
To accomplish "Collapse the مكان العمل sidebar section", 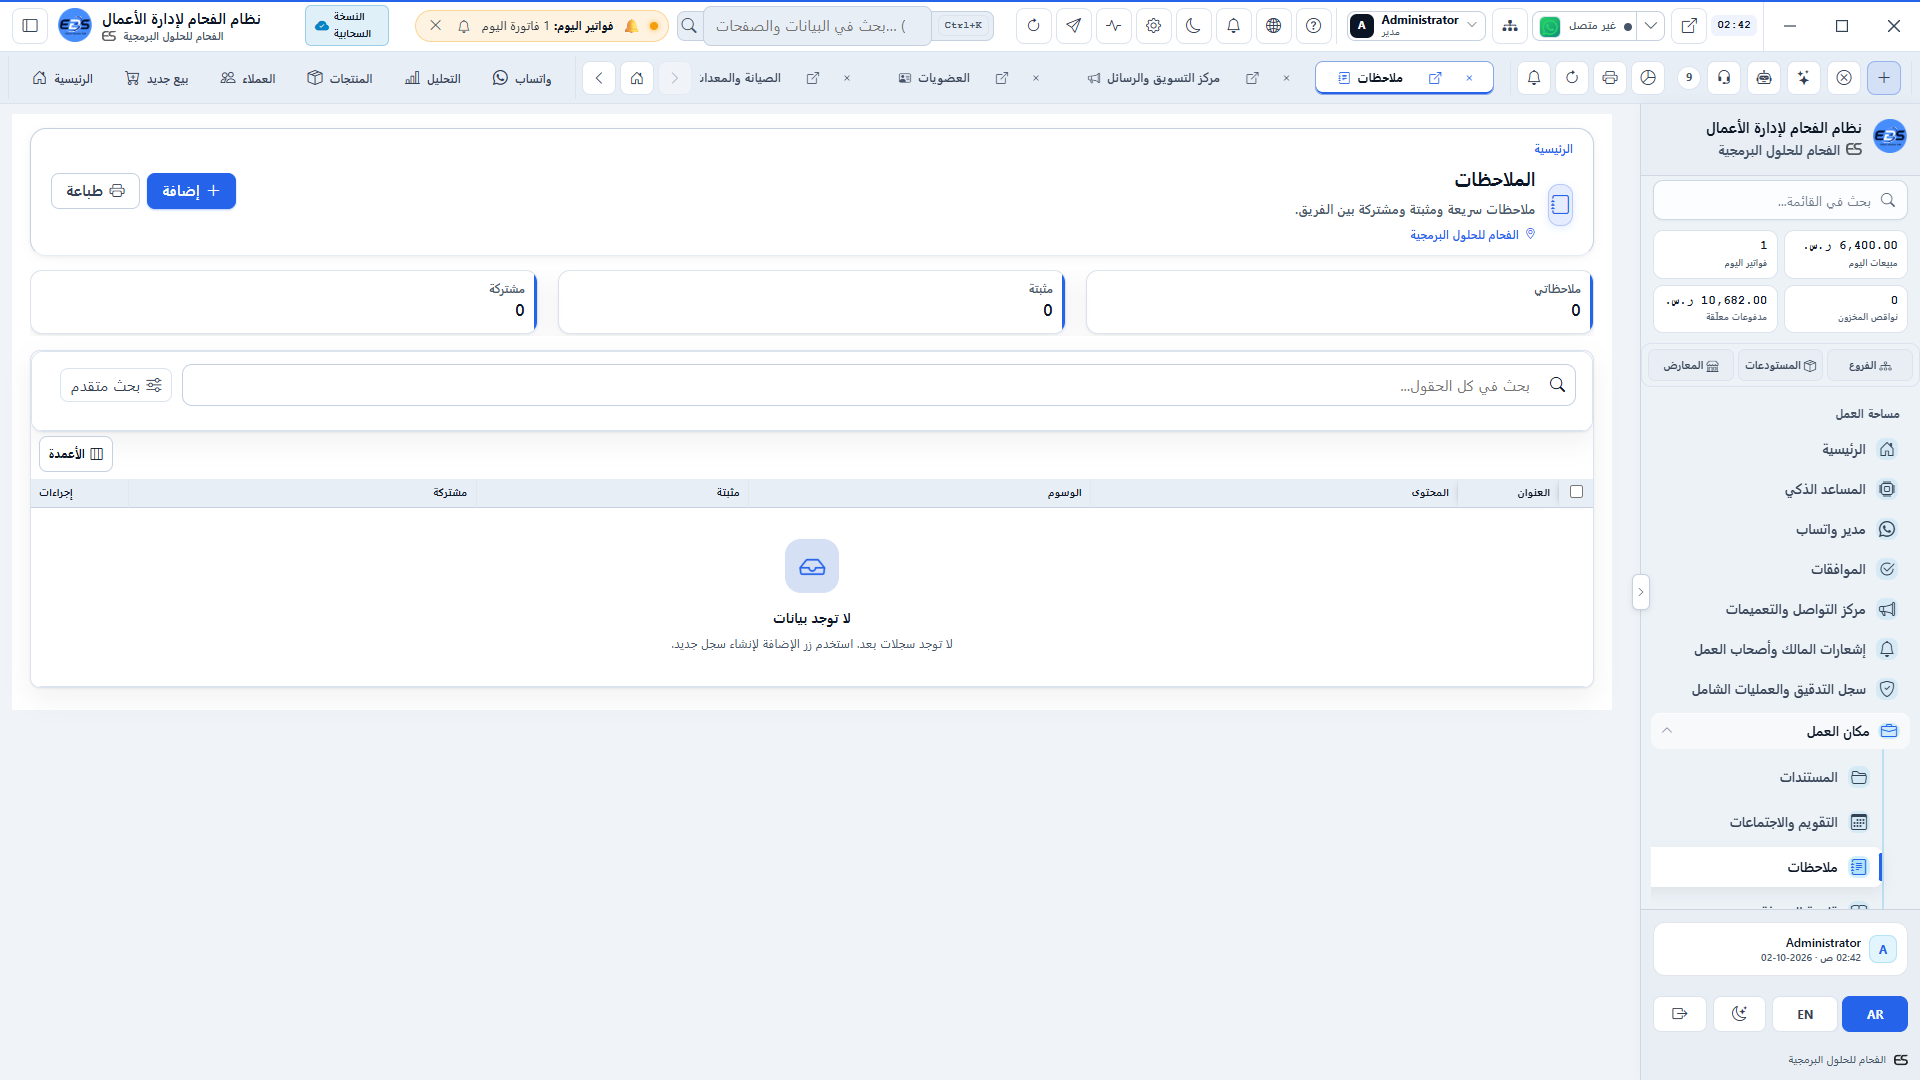I will [x=1780, y=731].
